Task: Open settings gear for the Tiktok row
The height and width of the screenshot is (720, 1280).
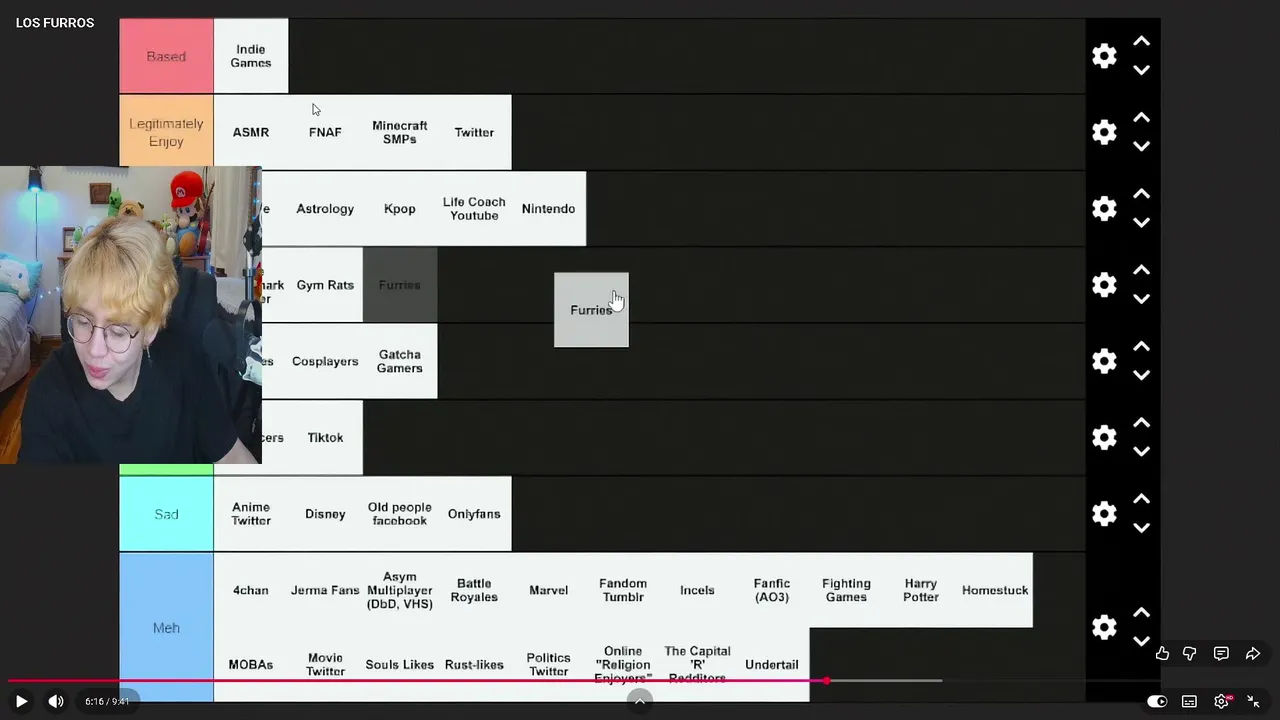Action: 1104,437
